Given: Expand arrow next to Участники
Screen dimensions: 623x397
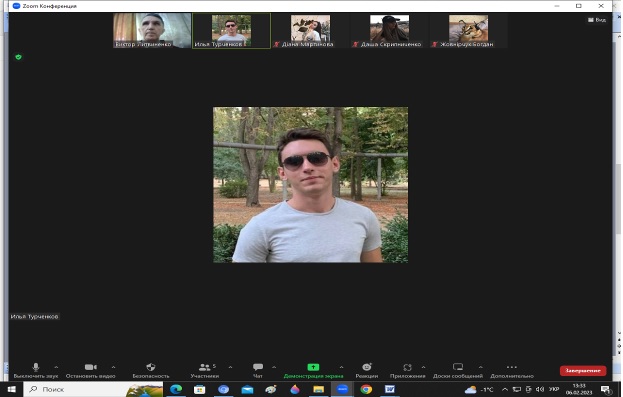Looking at the screenshot, I should [230, 367].
